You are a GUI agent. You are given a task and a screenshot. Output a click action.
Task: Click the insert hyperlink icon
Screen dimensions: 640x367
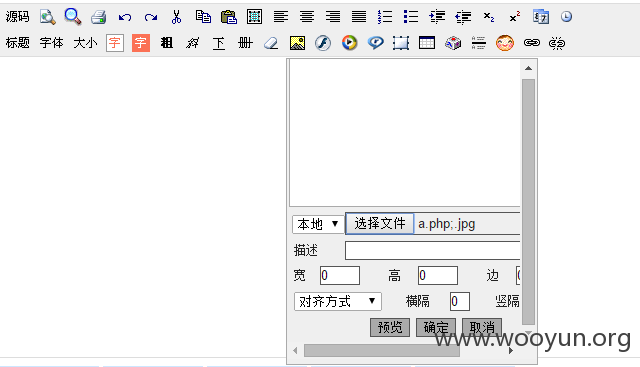click(531, 42)
